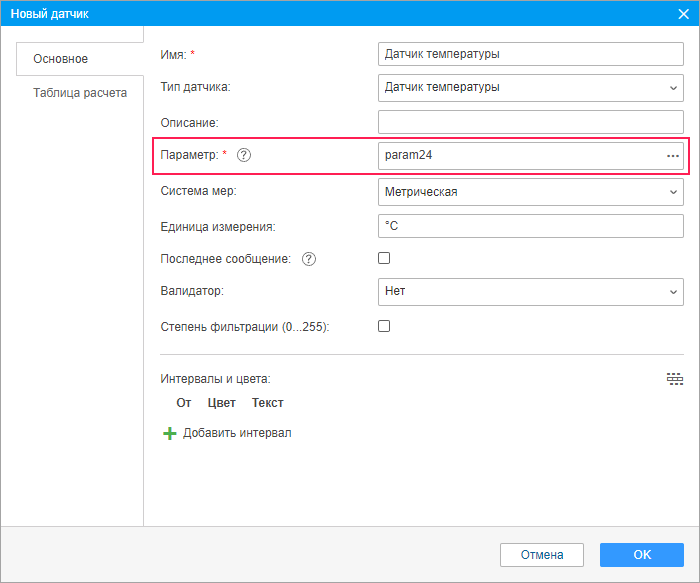Click the Имя input field

click(531, 54)
